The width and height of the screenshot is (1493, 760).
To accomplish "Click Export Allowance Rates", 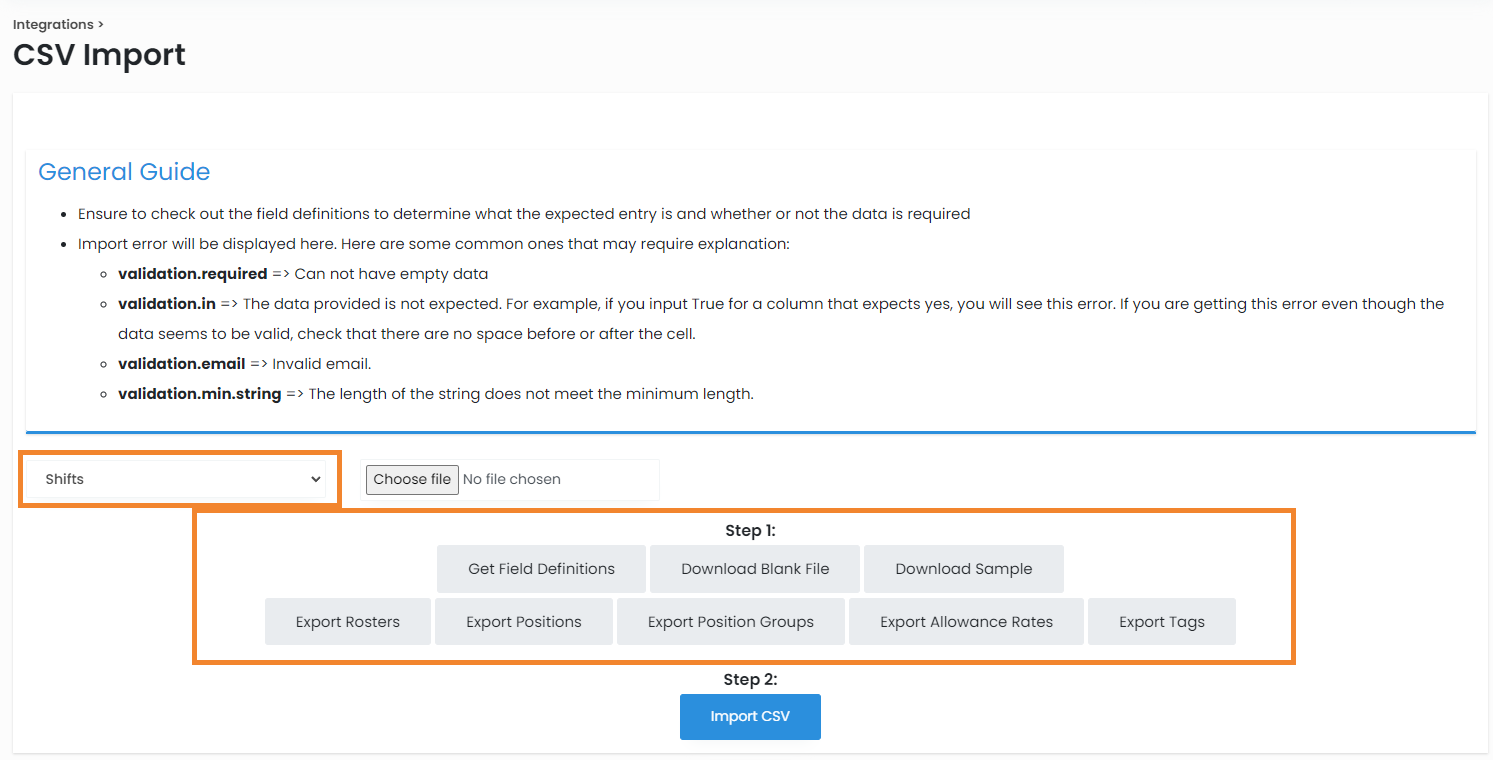I will coord(966,622).
